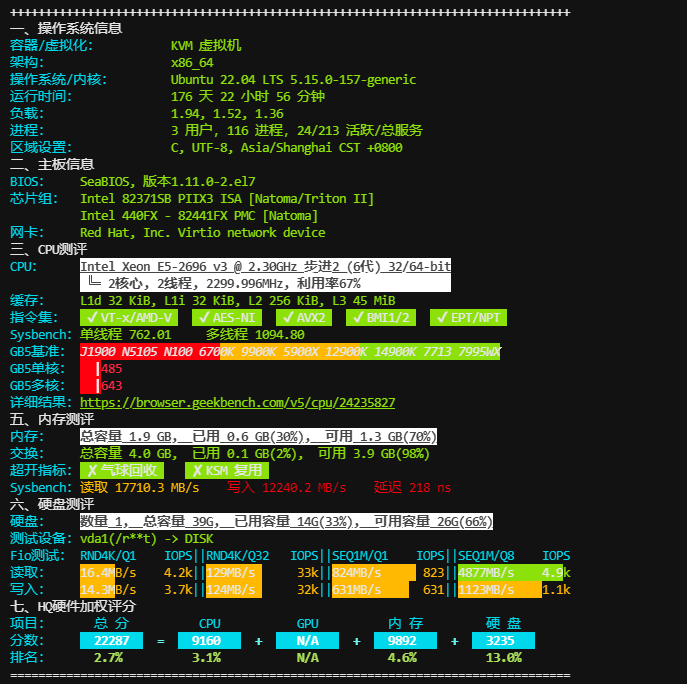Click the 124MB/s write value
Screen dimensions: 687x684
click(x=234, y=590)
